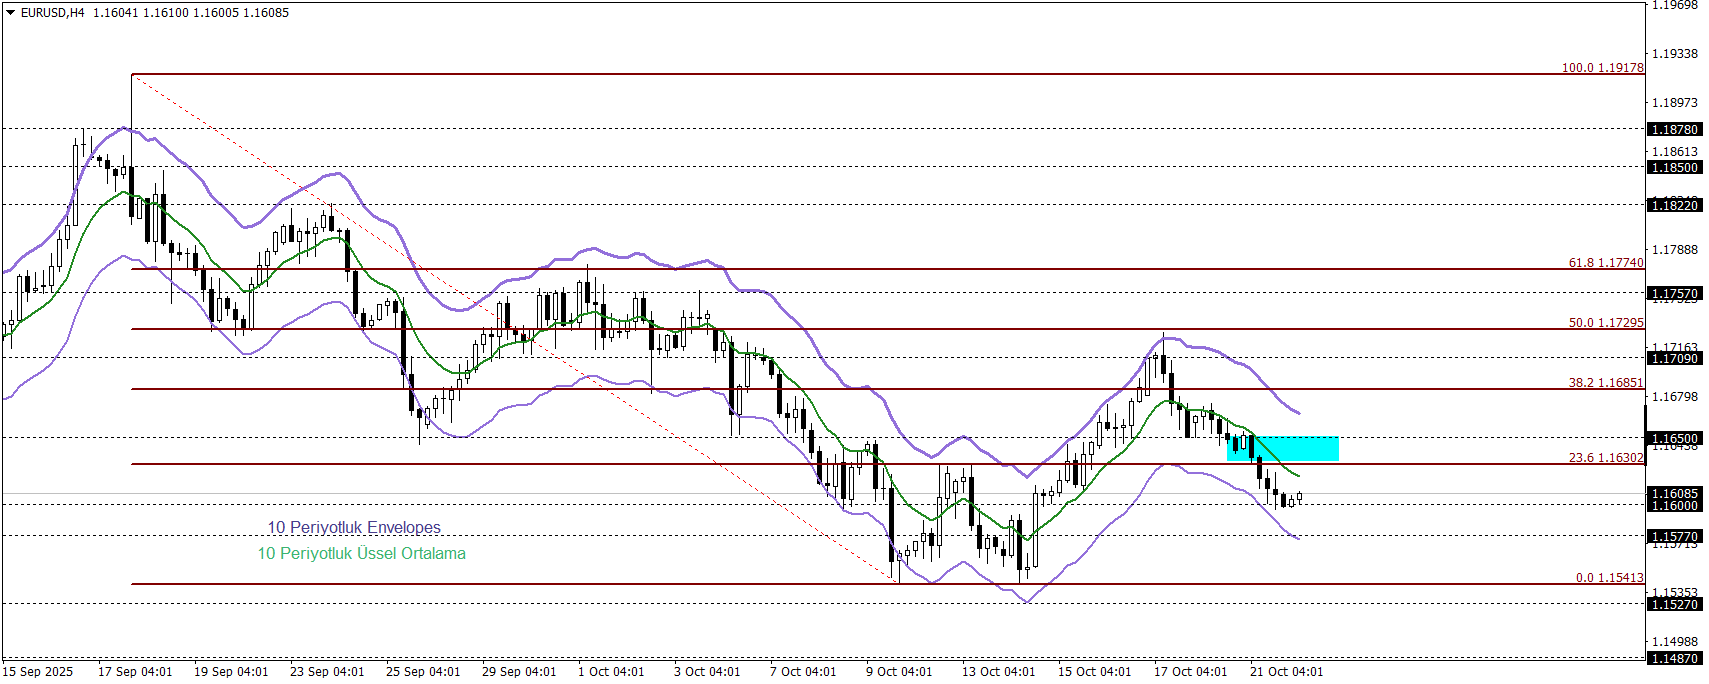The height and width of the screenshot is (684, 1709).
Task: Click the 1.18780 price tag on axis
Action: (1674, 130)
